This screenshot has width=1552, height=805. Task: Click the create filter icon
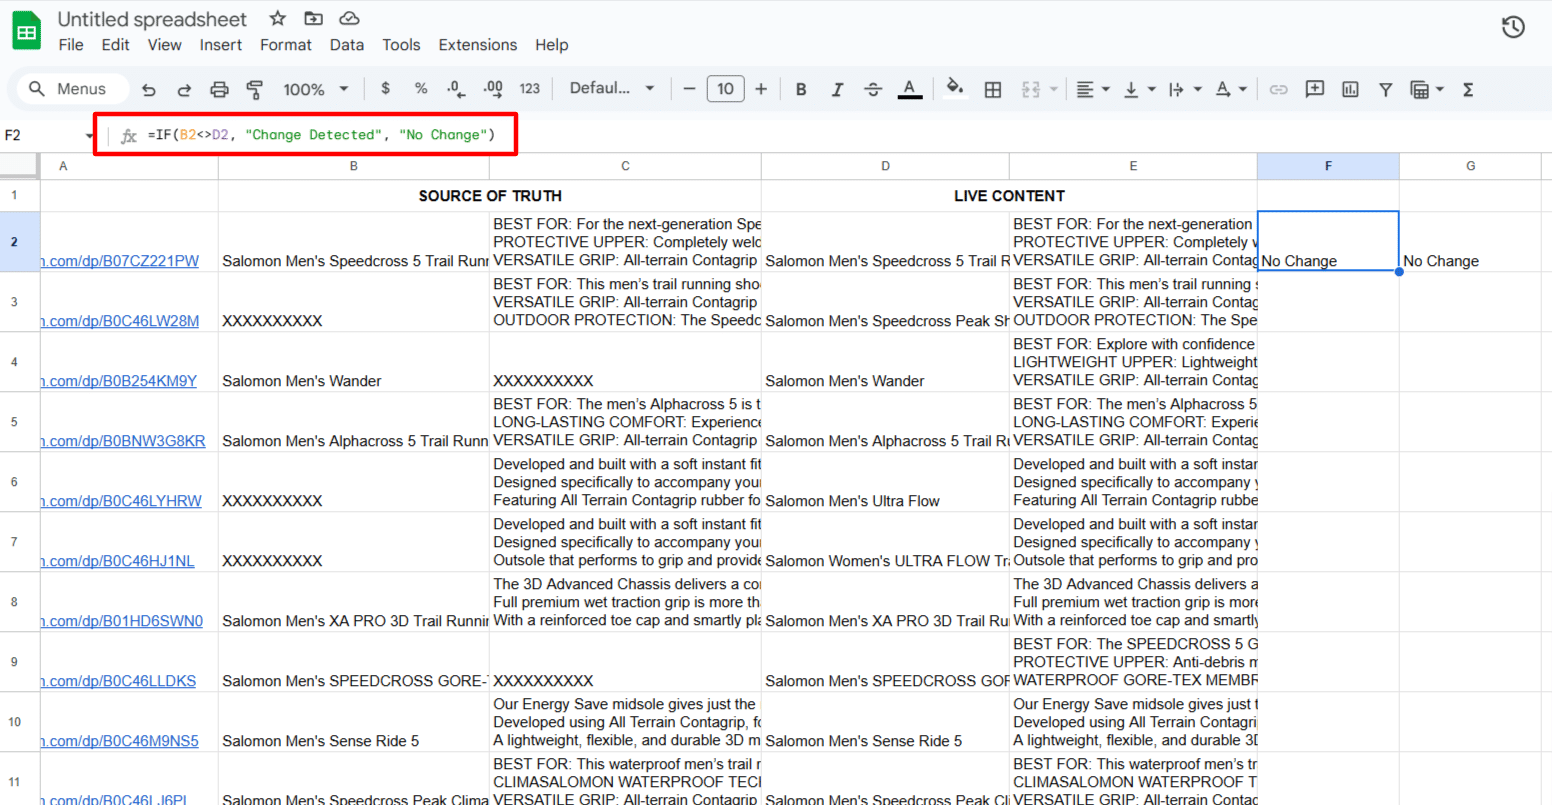(x=1385, y=90)
